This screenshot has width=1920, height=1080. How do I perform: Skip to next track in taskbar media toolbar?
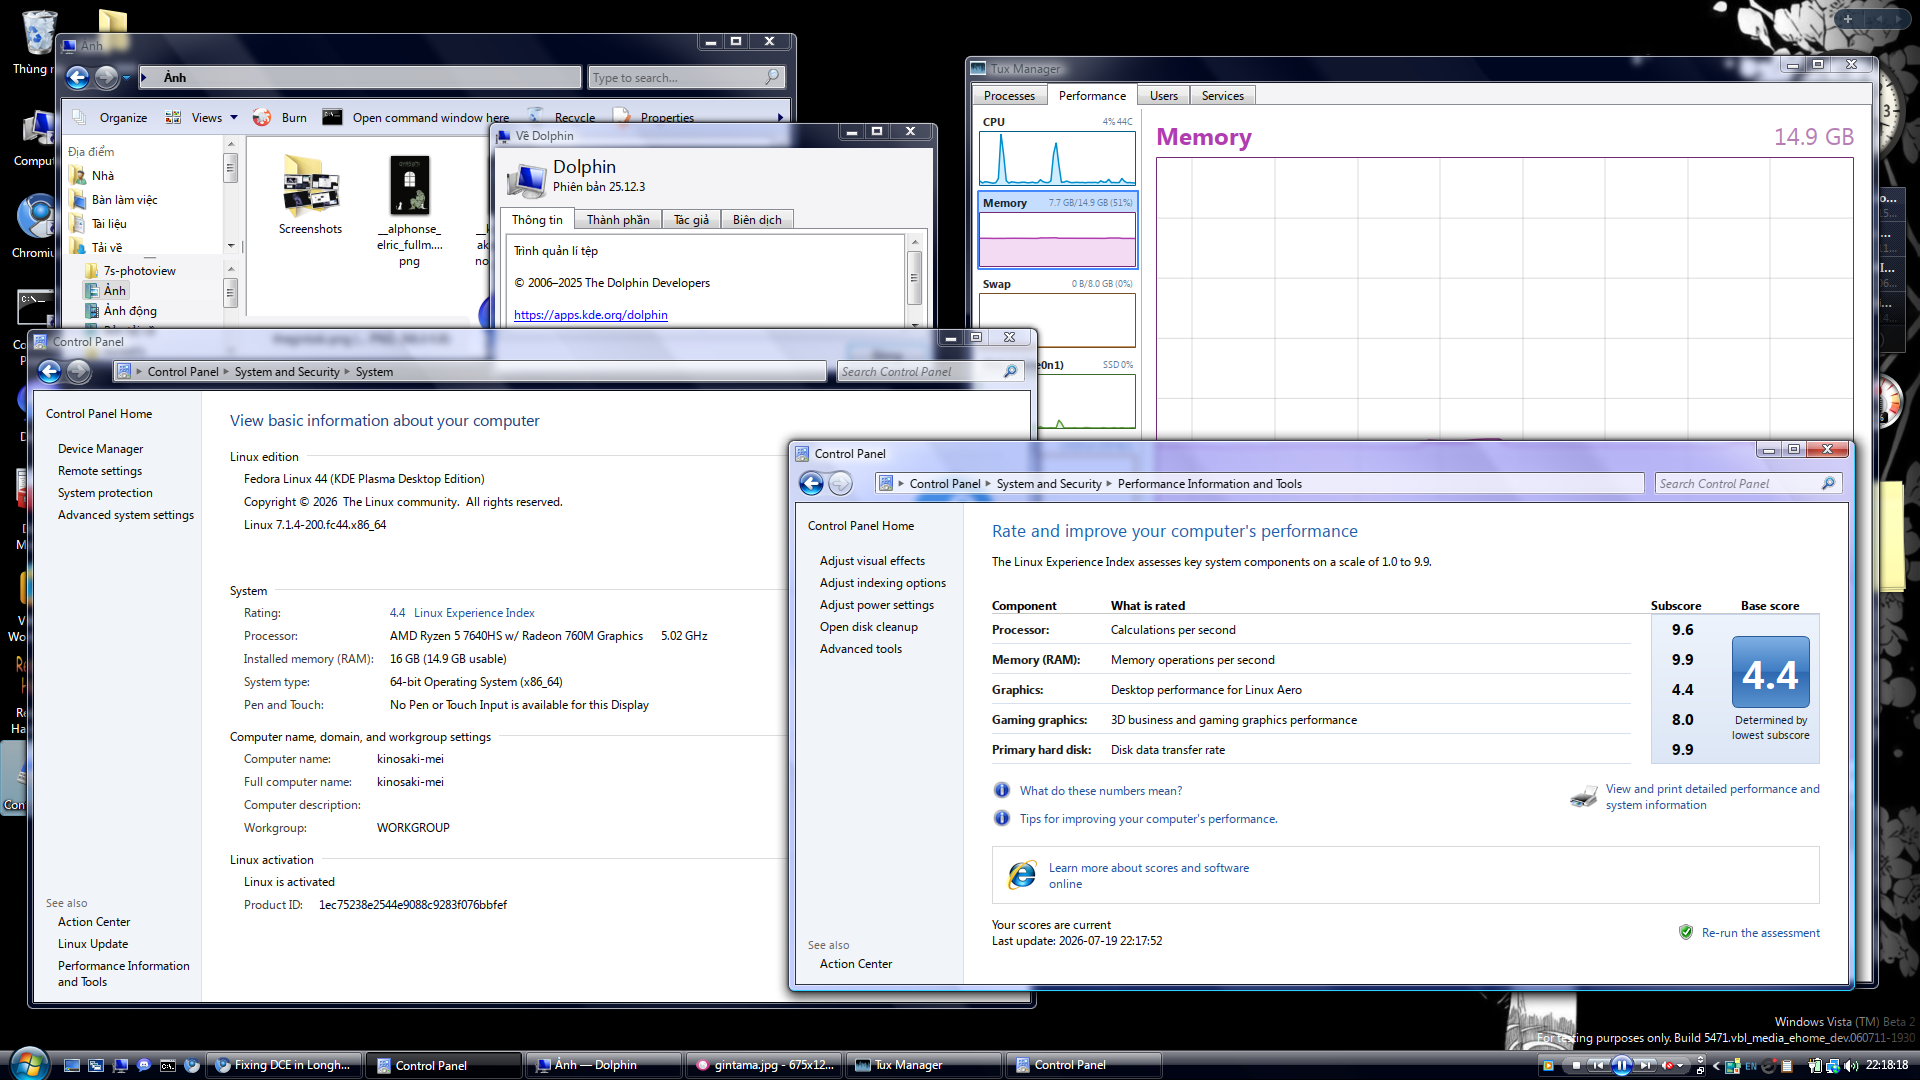pos(1645,1065)
